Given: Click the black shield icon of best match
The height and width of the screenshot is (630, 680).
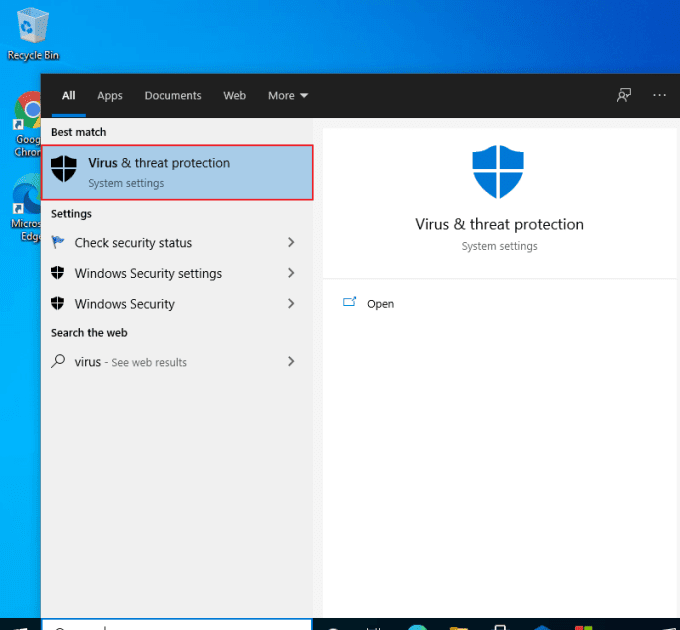Looking at the screenshot, I should pos(64,169).
